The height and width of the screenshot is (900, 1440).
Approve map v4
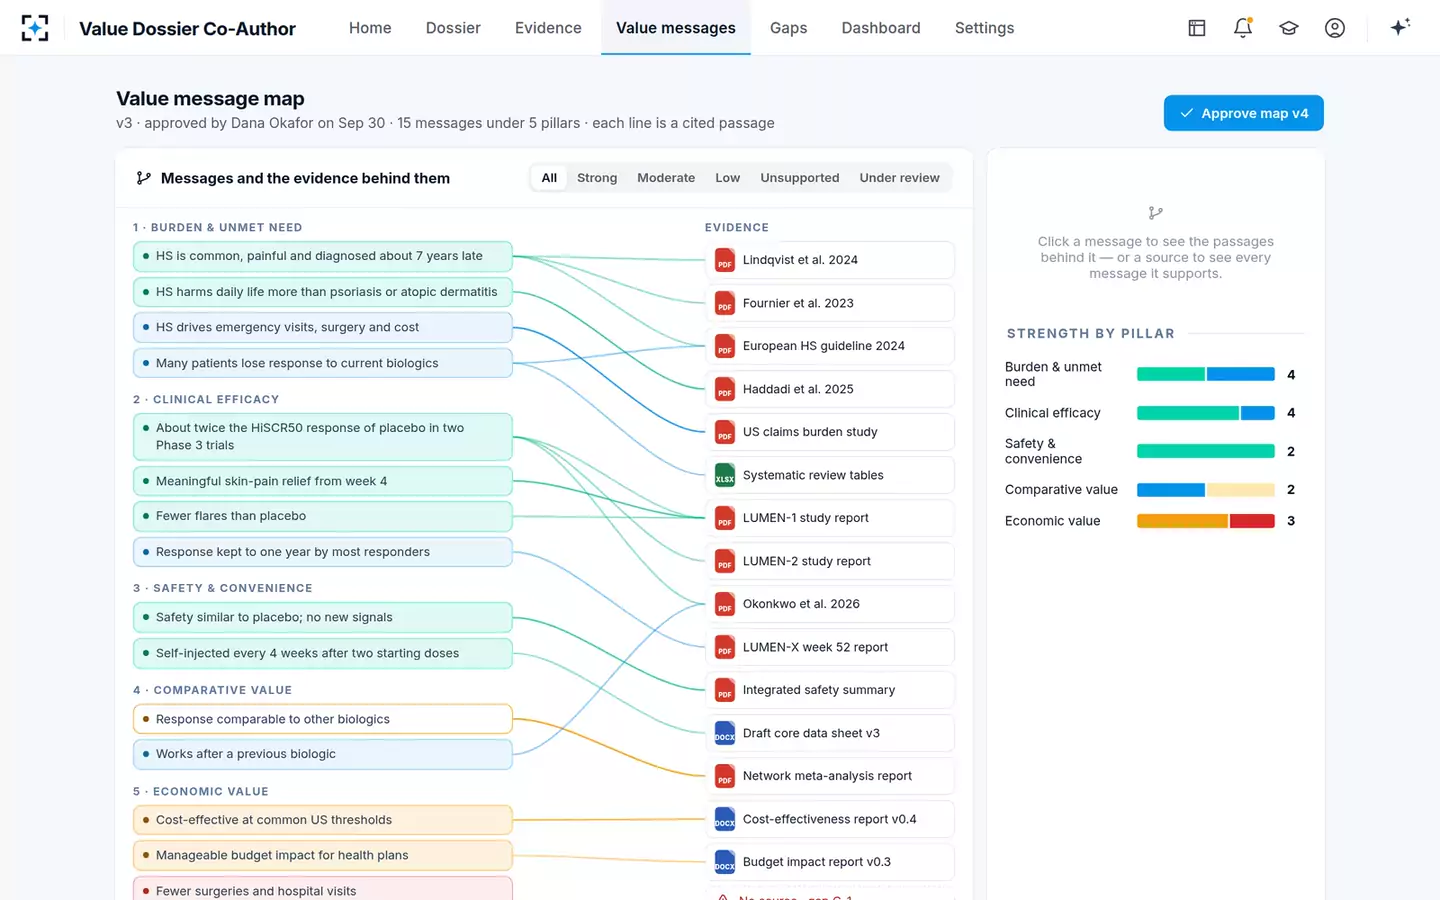(x=1244, y=113)
